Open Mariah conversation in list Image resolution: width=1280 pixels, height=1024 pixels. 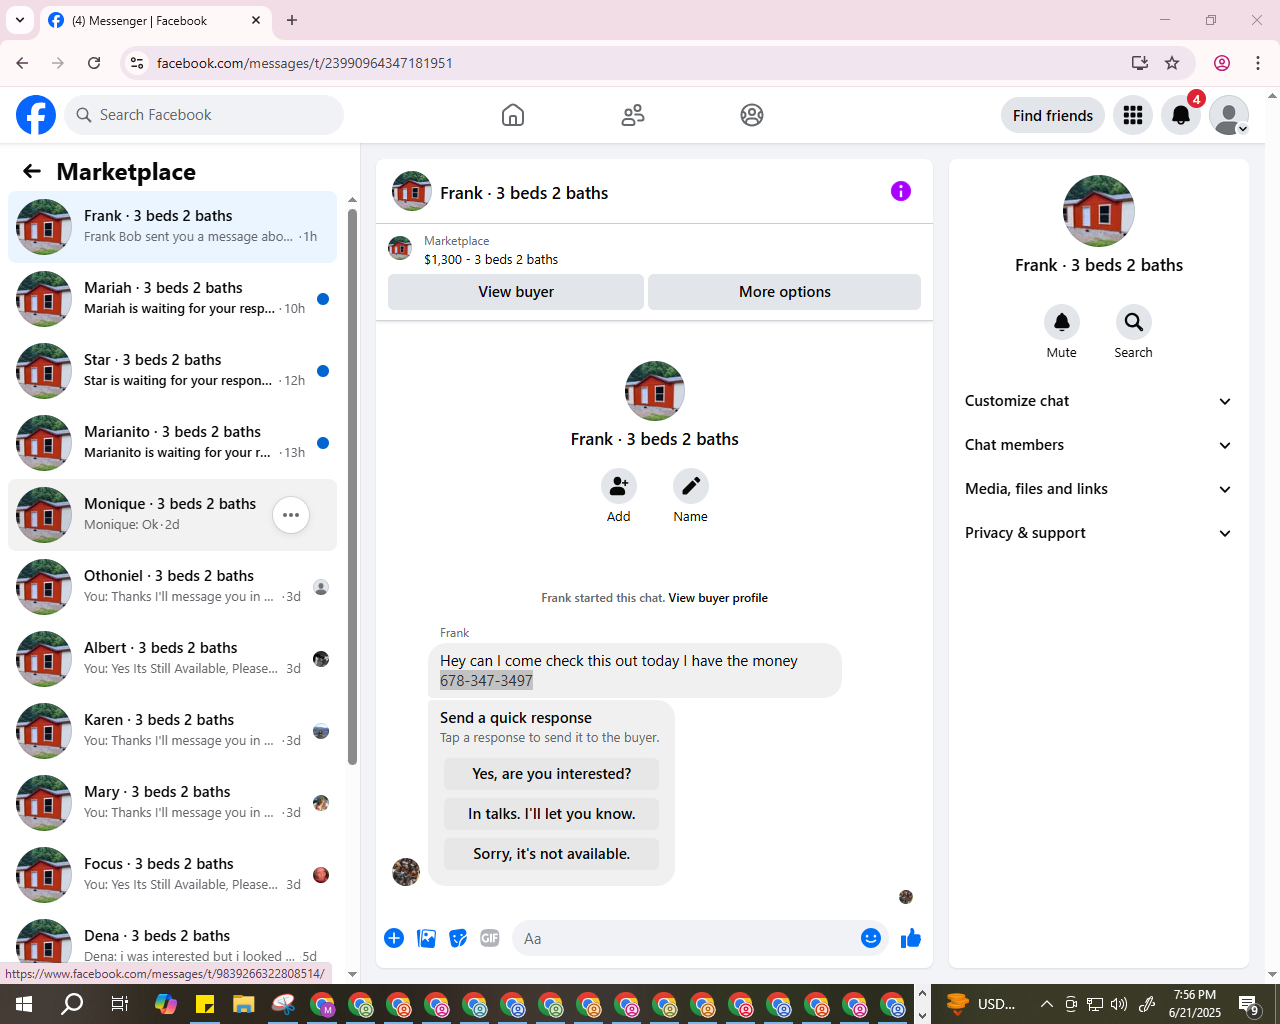point(172,299)
